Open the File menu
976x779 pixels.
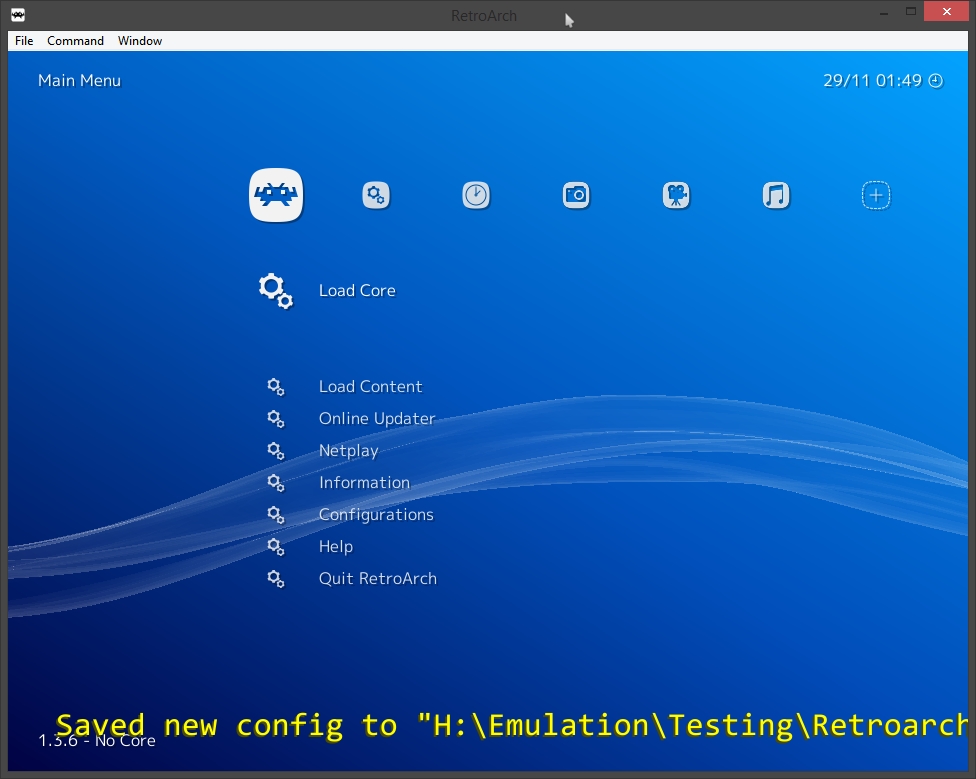tap(24, 40)
